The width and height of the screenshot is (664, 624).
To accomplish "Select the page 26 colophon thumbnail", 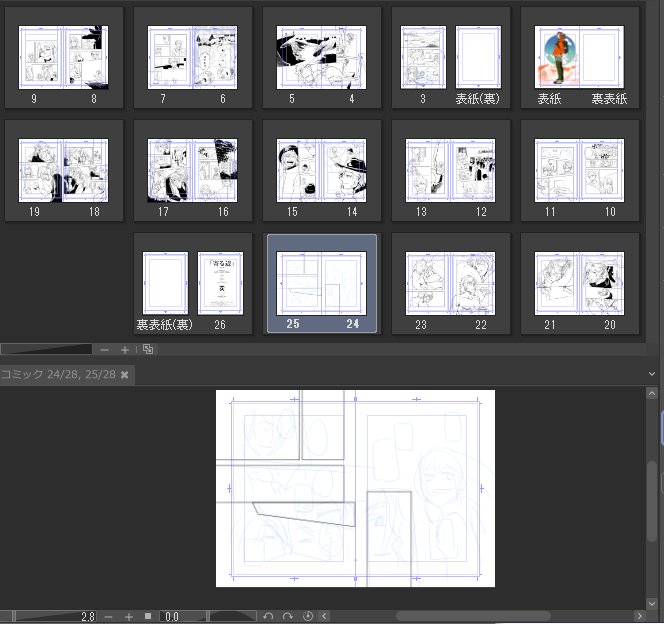I will click(221, 284).
